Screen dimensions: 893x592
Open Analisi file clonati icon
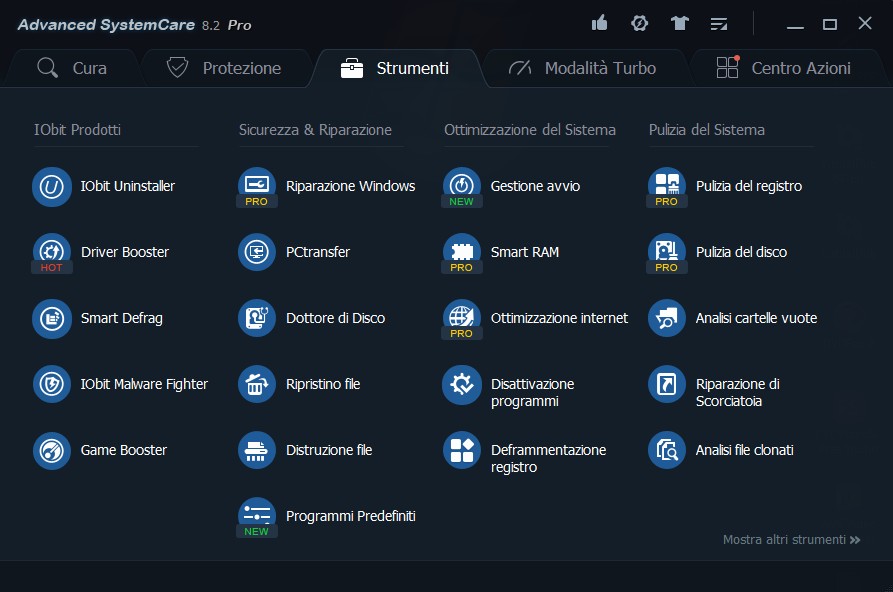tap(667, 451)
